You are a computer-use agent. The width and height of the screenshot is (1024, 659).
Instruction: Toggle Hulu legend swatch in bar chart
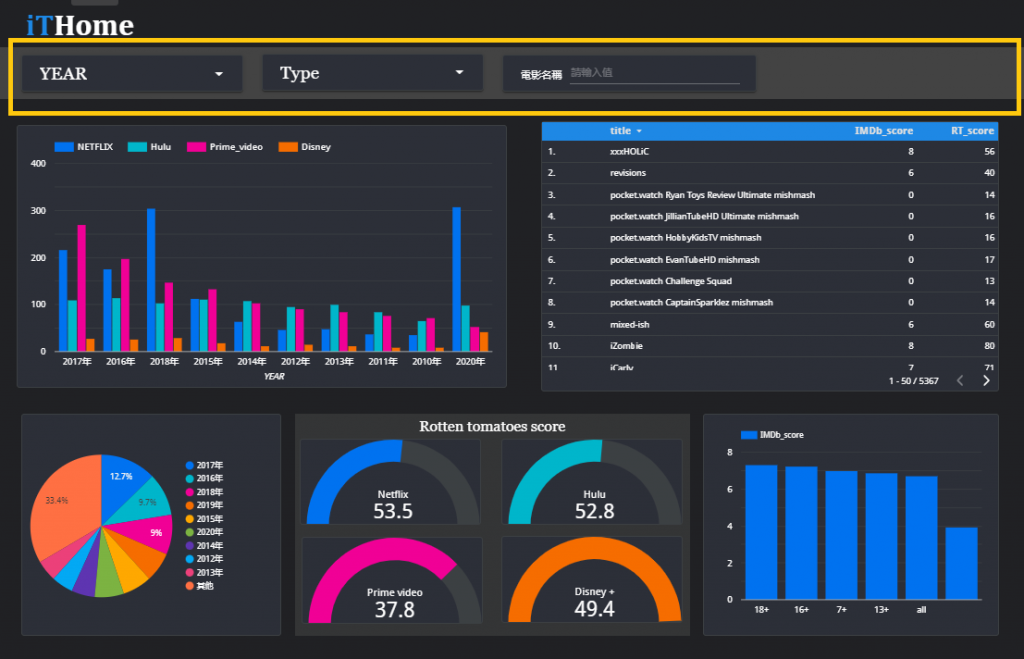[x=137, y=147]
